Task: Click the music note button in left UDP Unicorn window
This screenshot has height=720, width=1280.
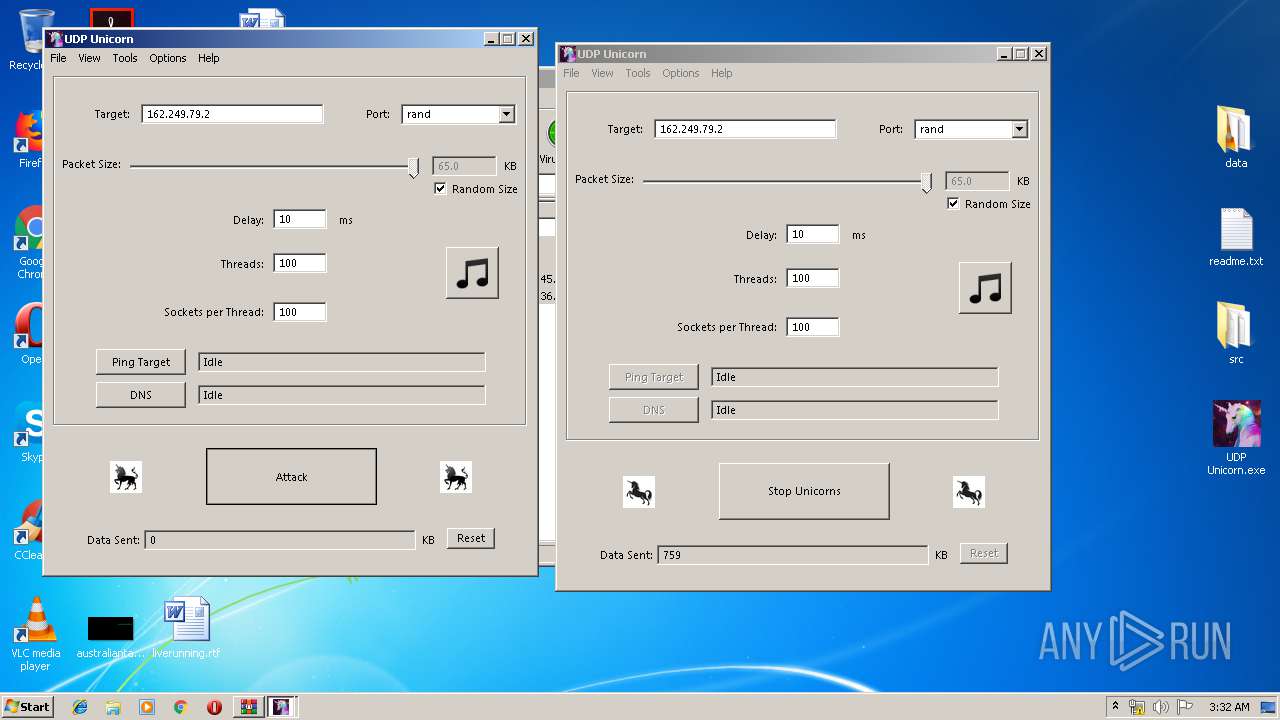Action: pos(472,273)
